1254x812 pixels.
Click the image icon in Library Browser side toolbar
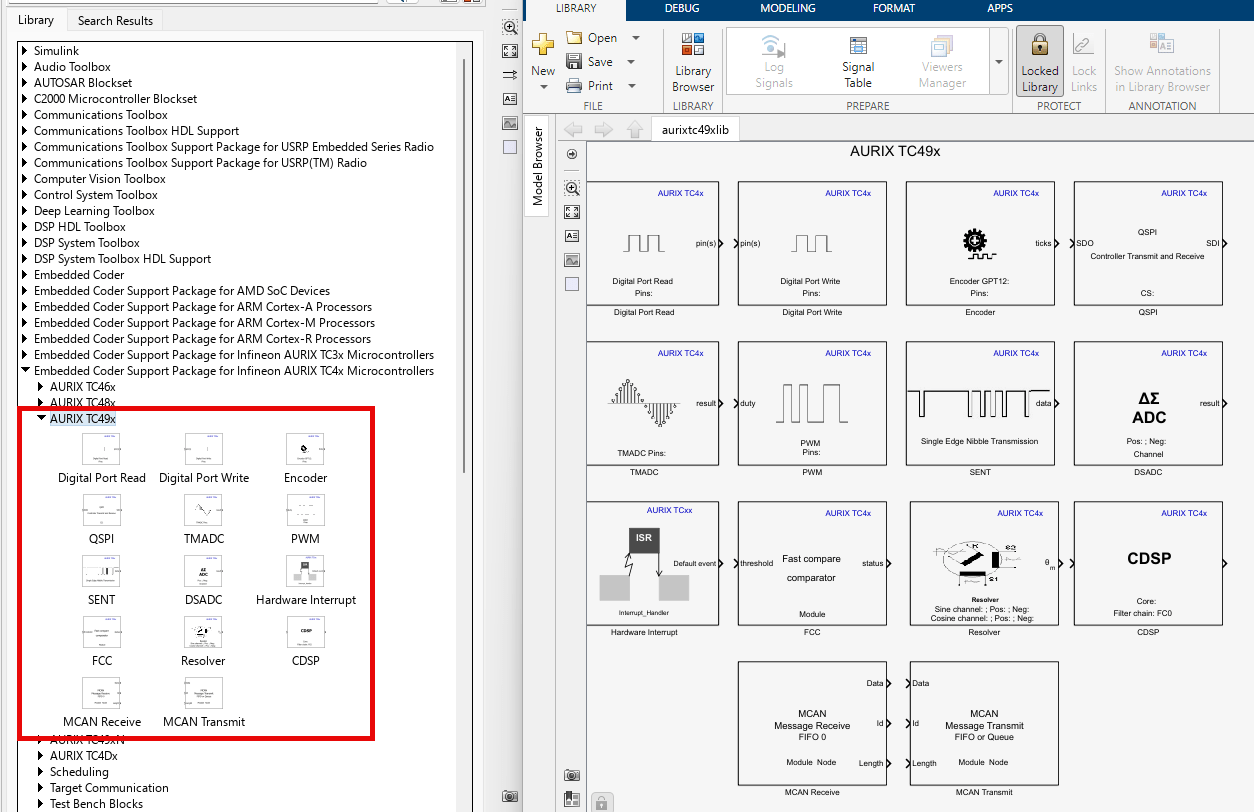(510, 123)
